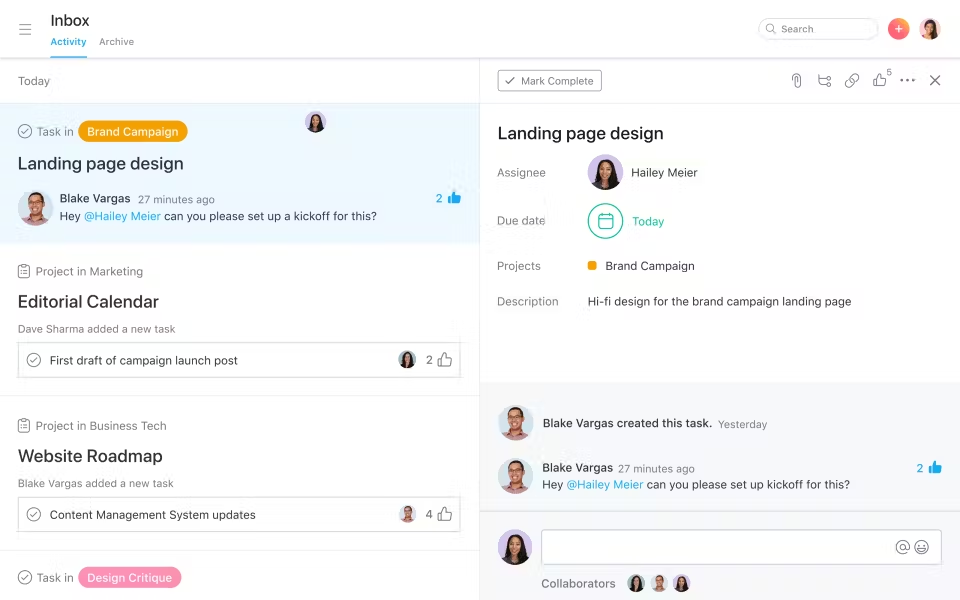Click the @ mention icon in comment box

(x=902, y=547)
